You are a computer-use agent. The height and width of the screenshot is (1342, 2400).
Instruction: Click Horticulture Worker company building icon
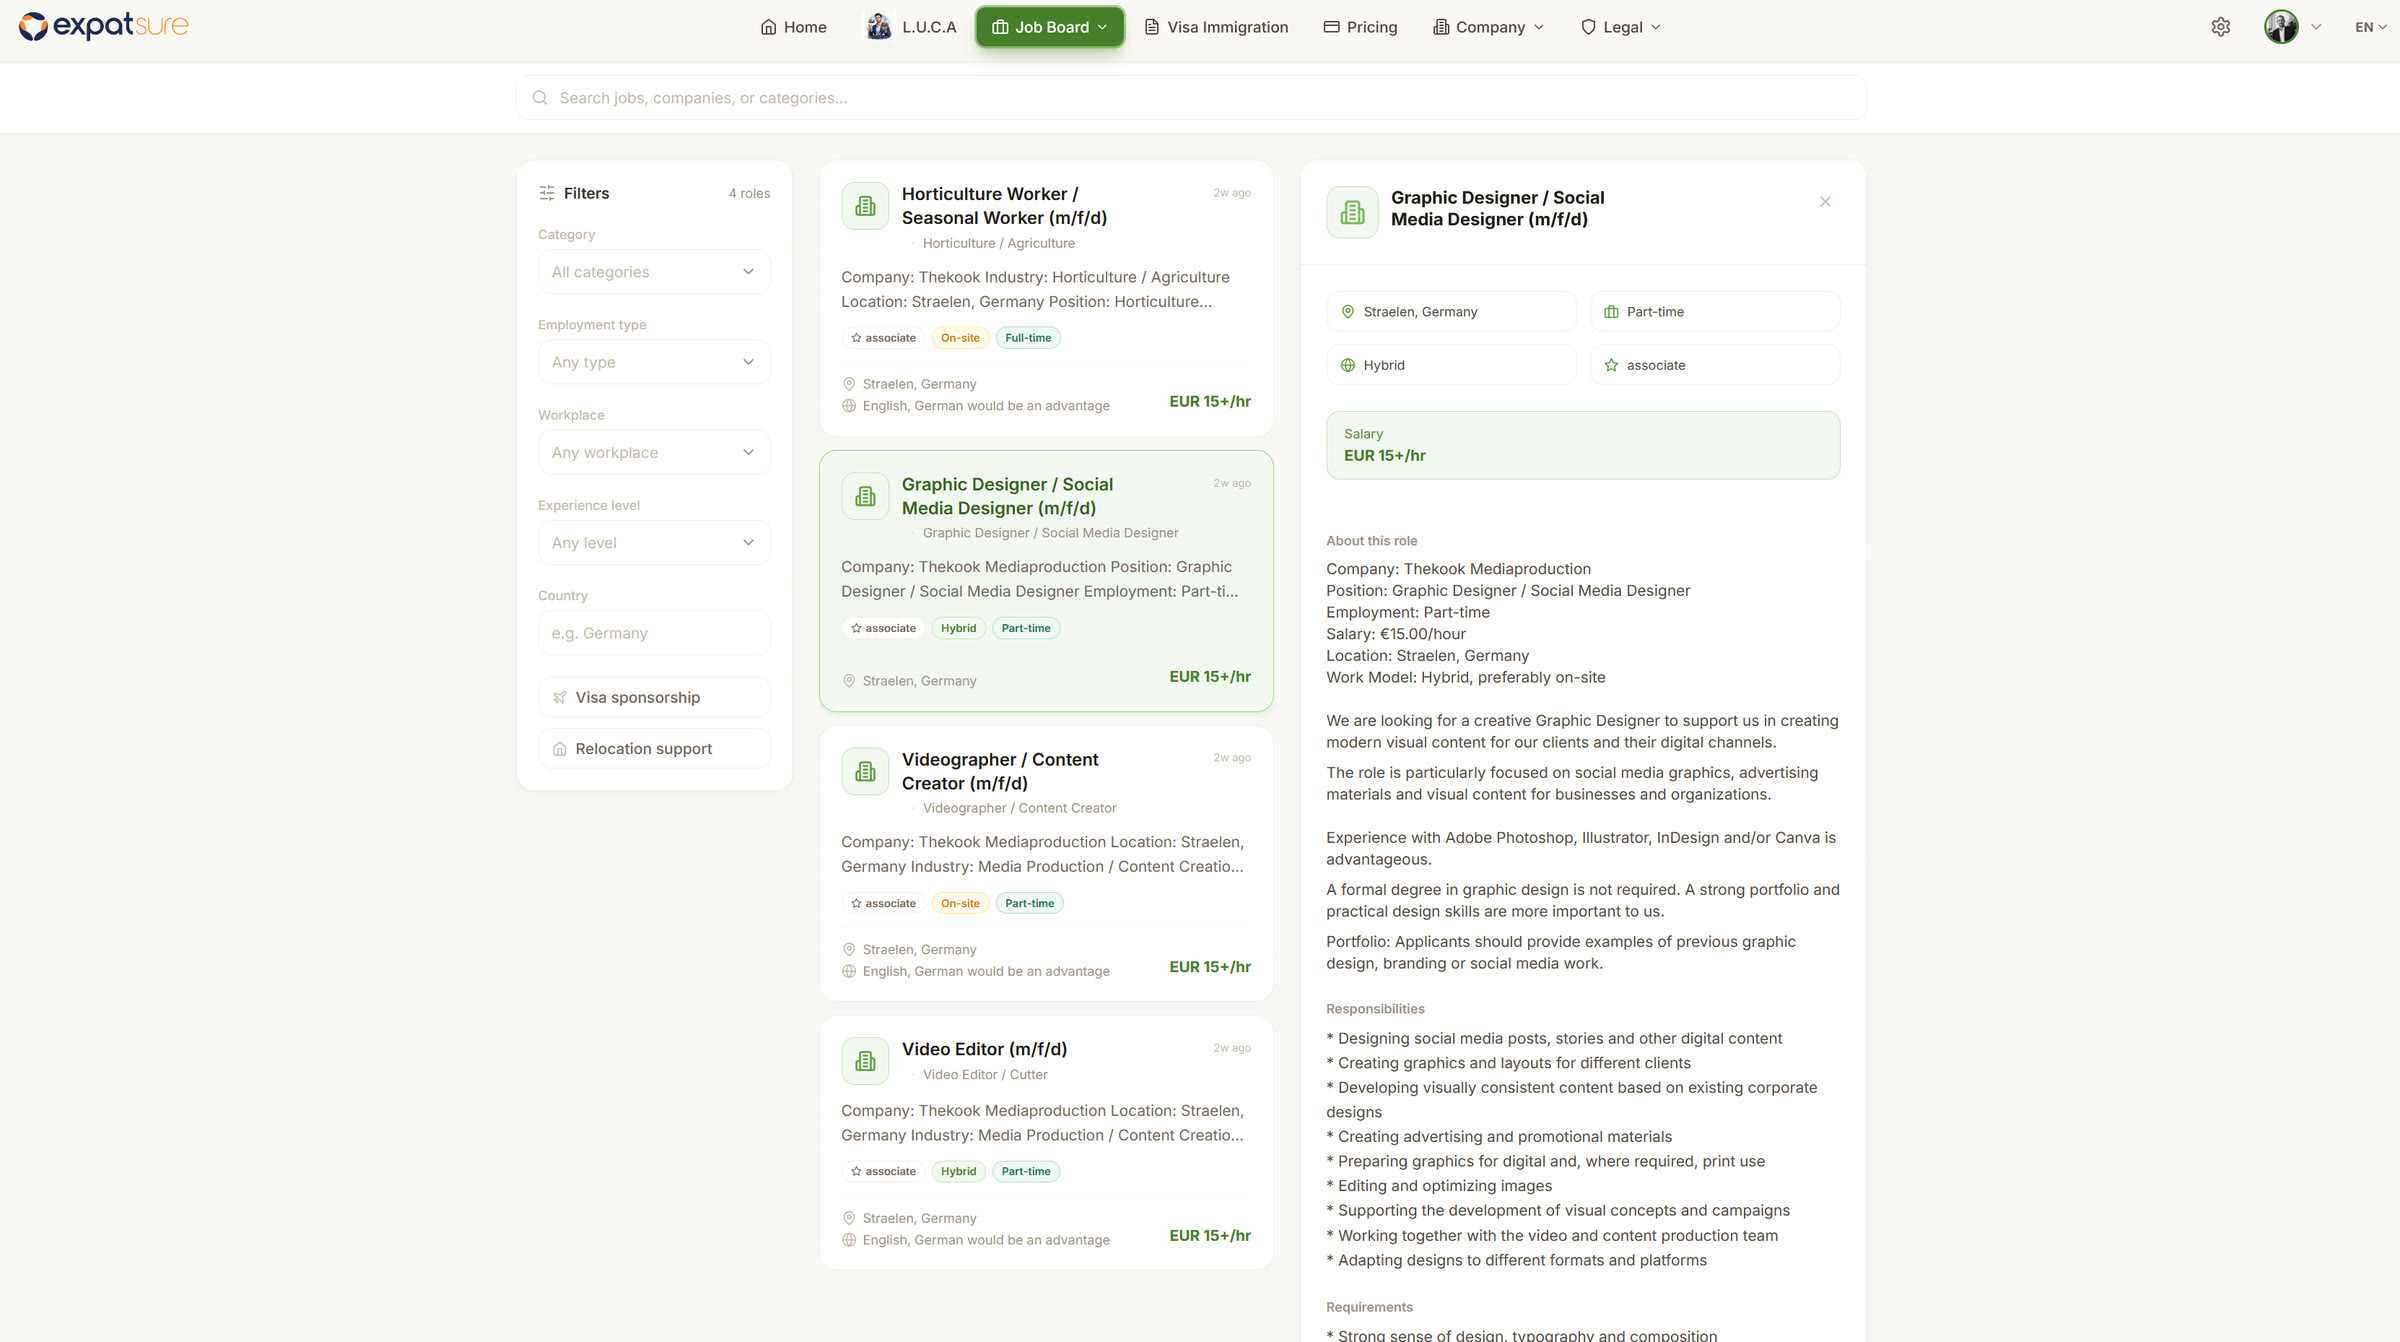pos(865,206)
